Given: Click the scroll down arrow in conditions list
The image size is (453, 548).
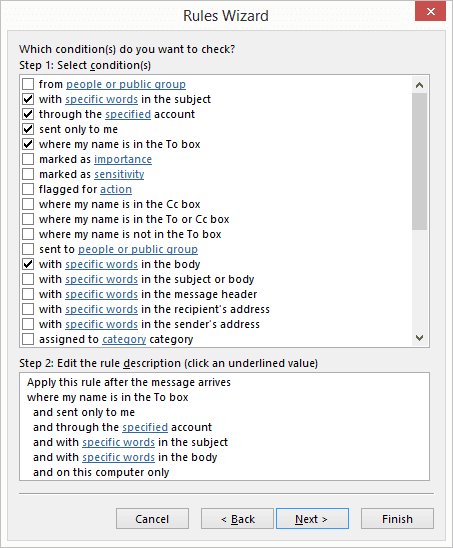Looking at the screenshot, I should click(419, 338).
